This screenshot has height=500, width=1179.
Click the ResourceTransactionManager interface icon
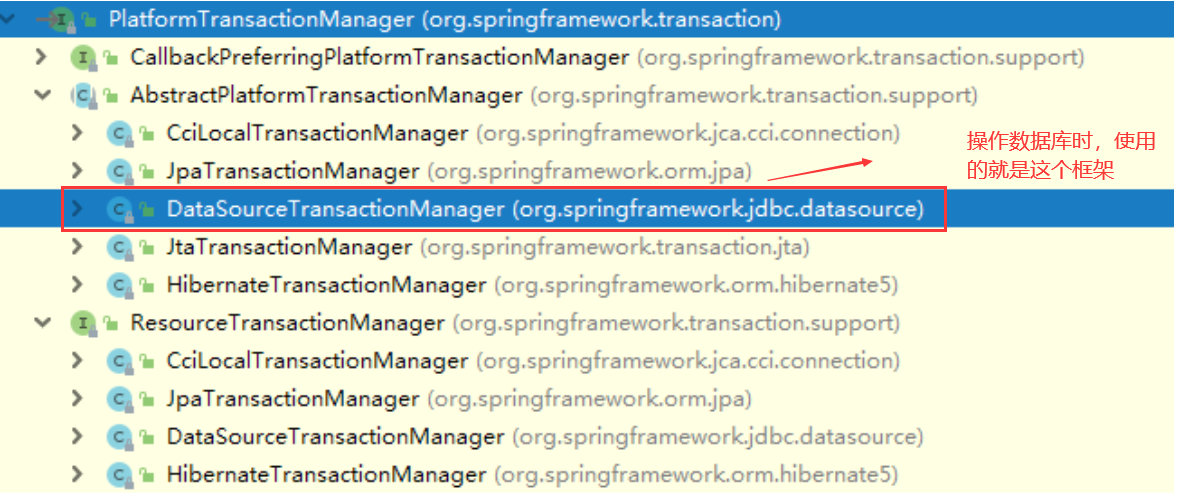coord(81,323)
